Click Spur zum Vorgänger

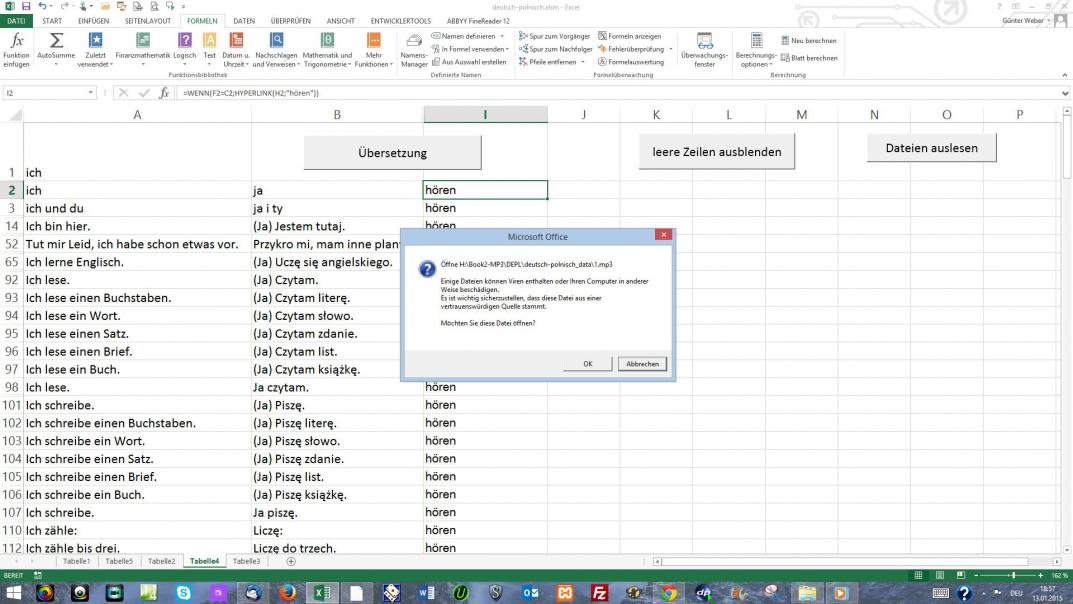click(x=557, y=36)
